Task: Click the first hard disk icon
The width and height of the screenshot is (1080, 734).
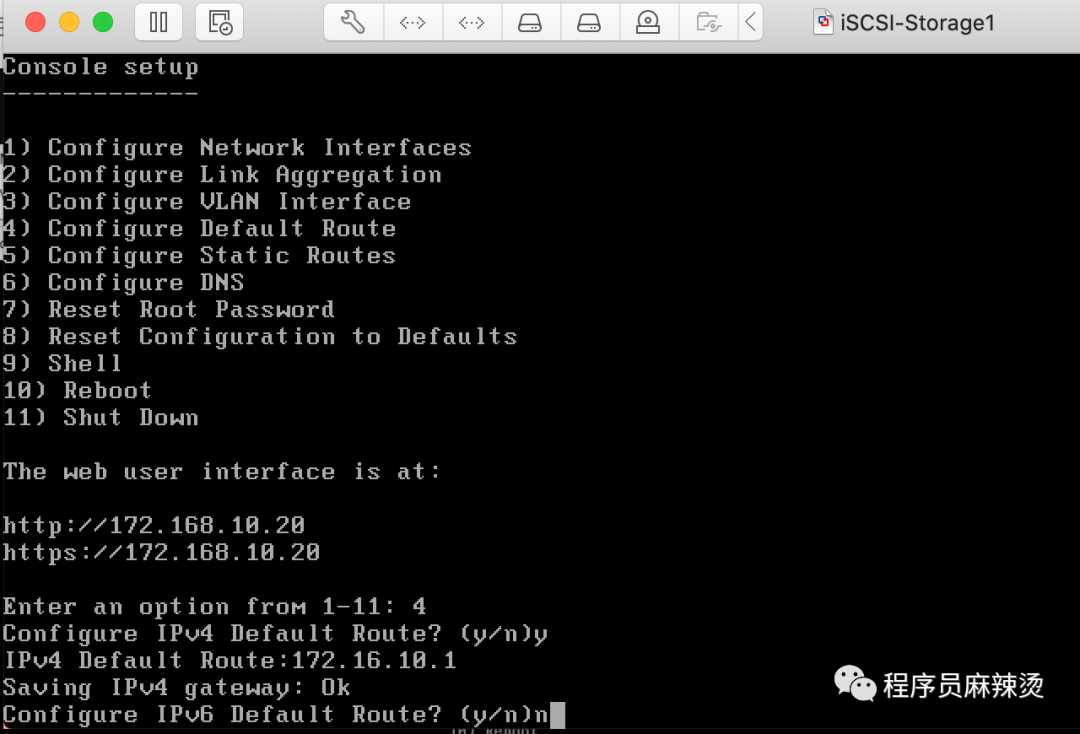Action: (x=530, y=22)
